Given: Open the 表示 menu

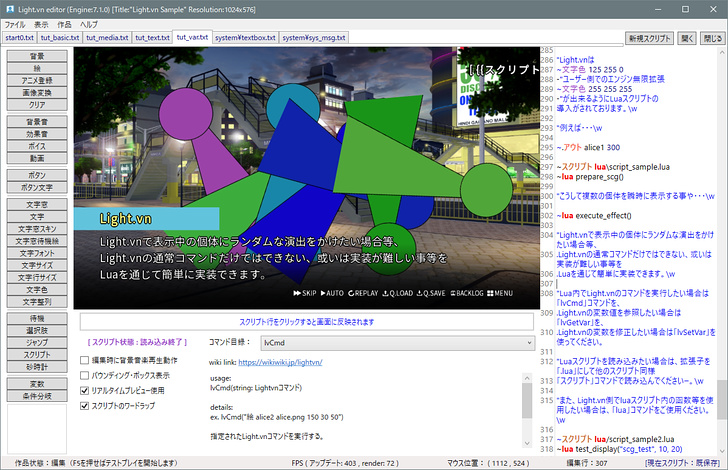Looking at the screenshot, I should click(41, 25).
